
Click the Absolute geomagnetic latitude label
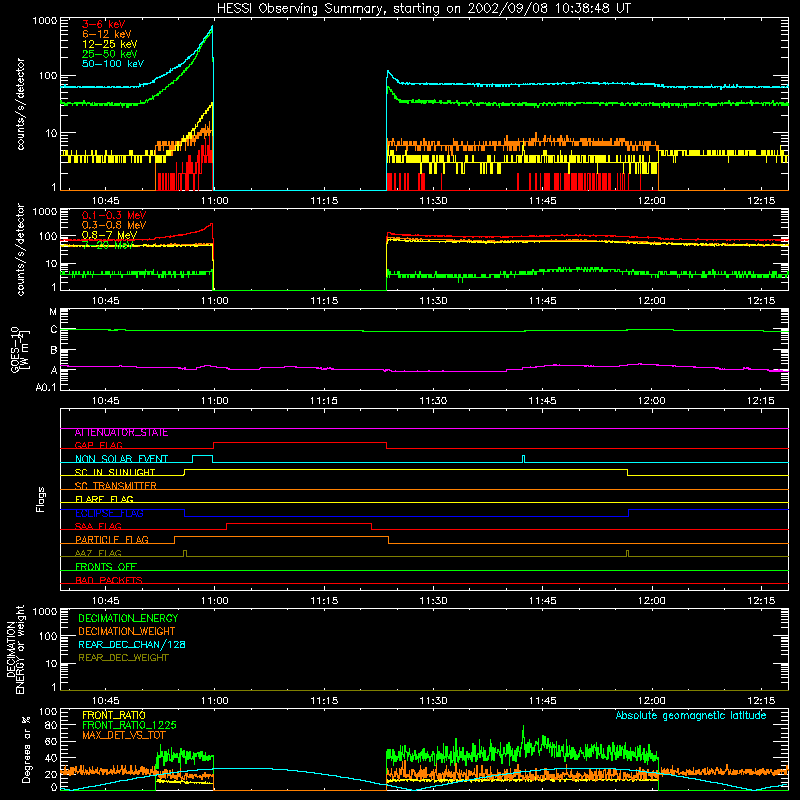click(x=691, y=716)
